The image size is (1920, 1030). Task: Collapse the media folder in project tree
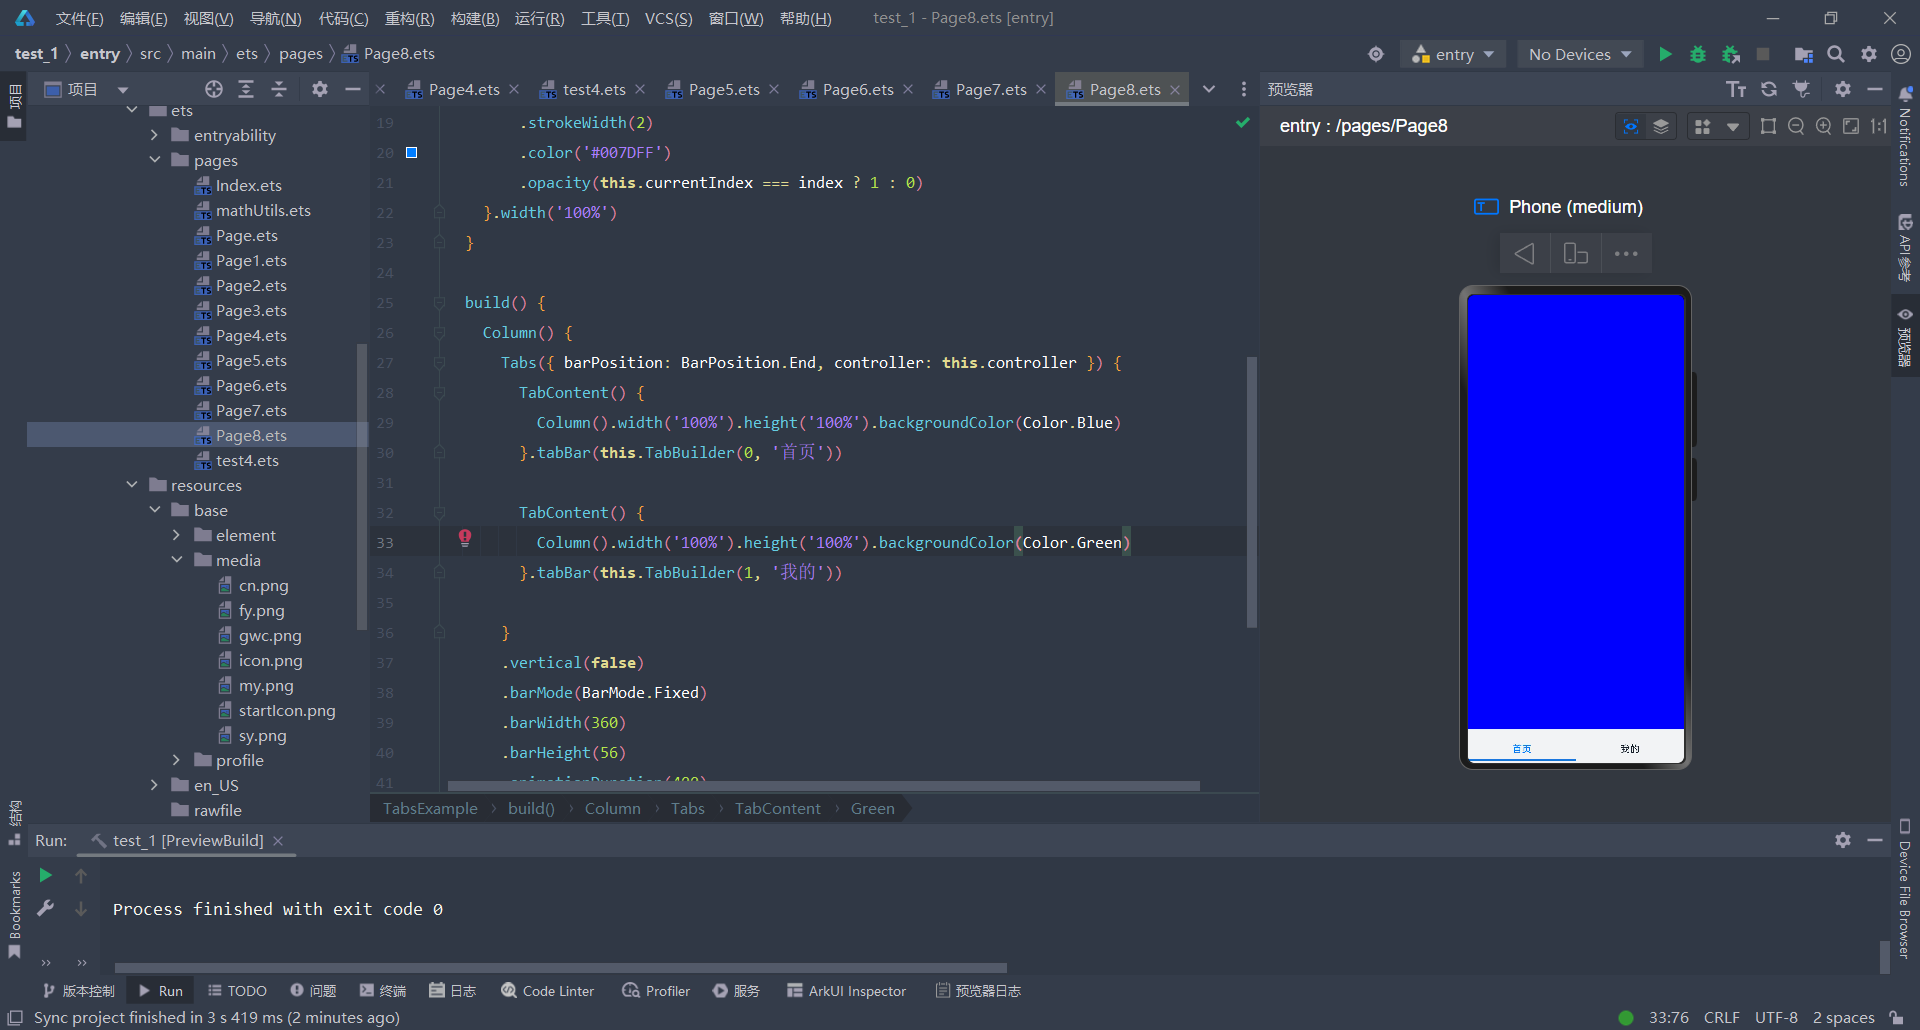tap(177, 560)
